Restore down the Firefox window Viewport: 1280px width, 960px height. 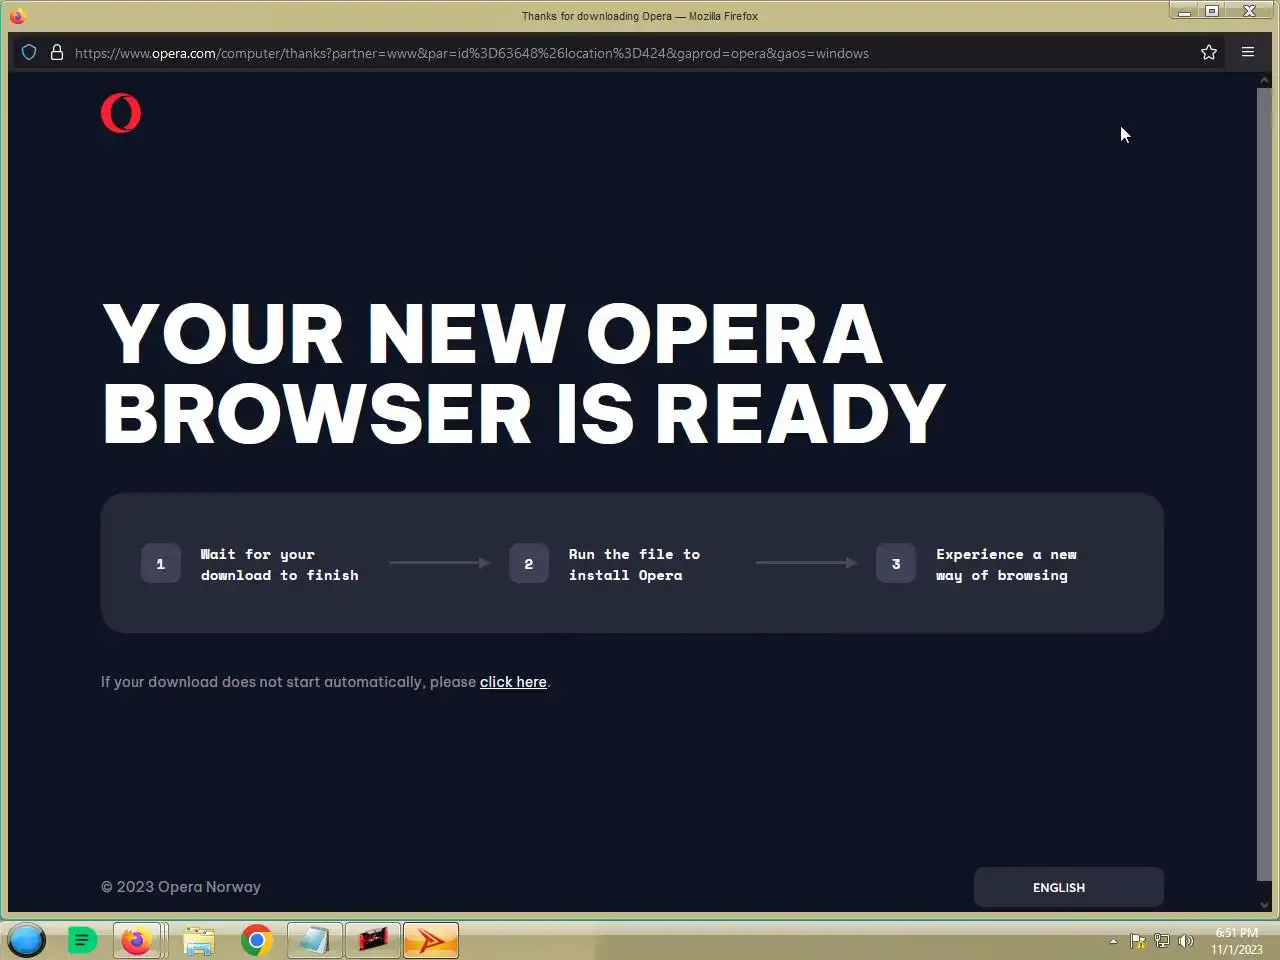pos(1212,11)
